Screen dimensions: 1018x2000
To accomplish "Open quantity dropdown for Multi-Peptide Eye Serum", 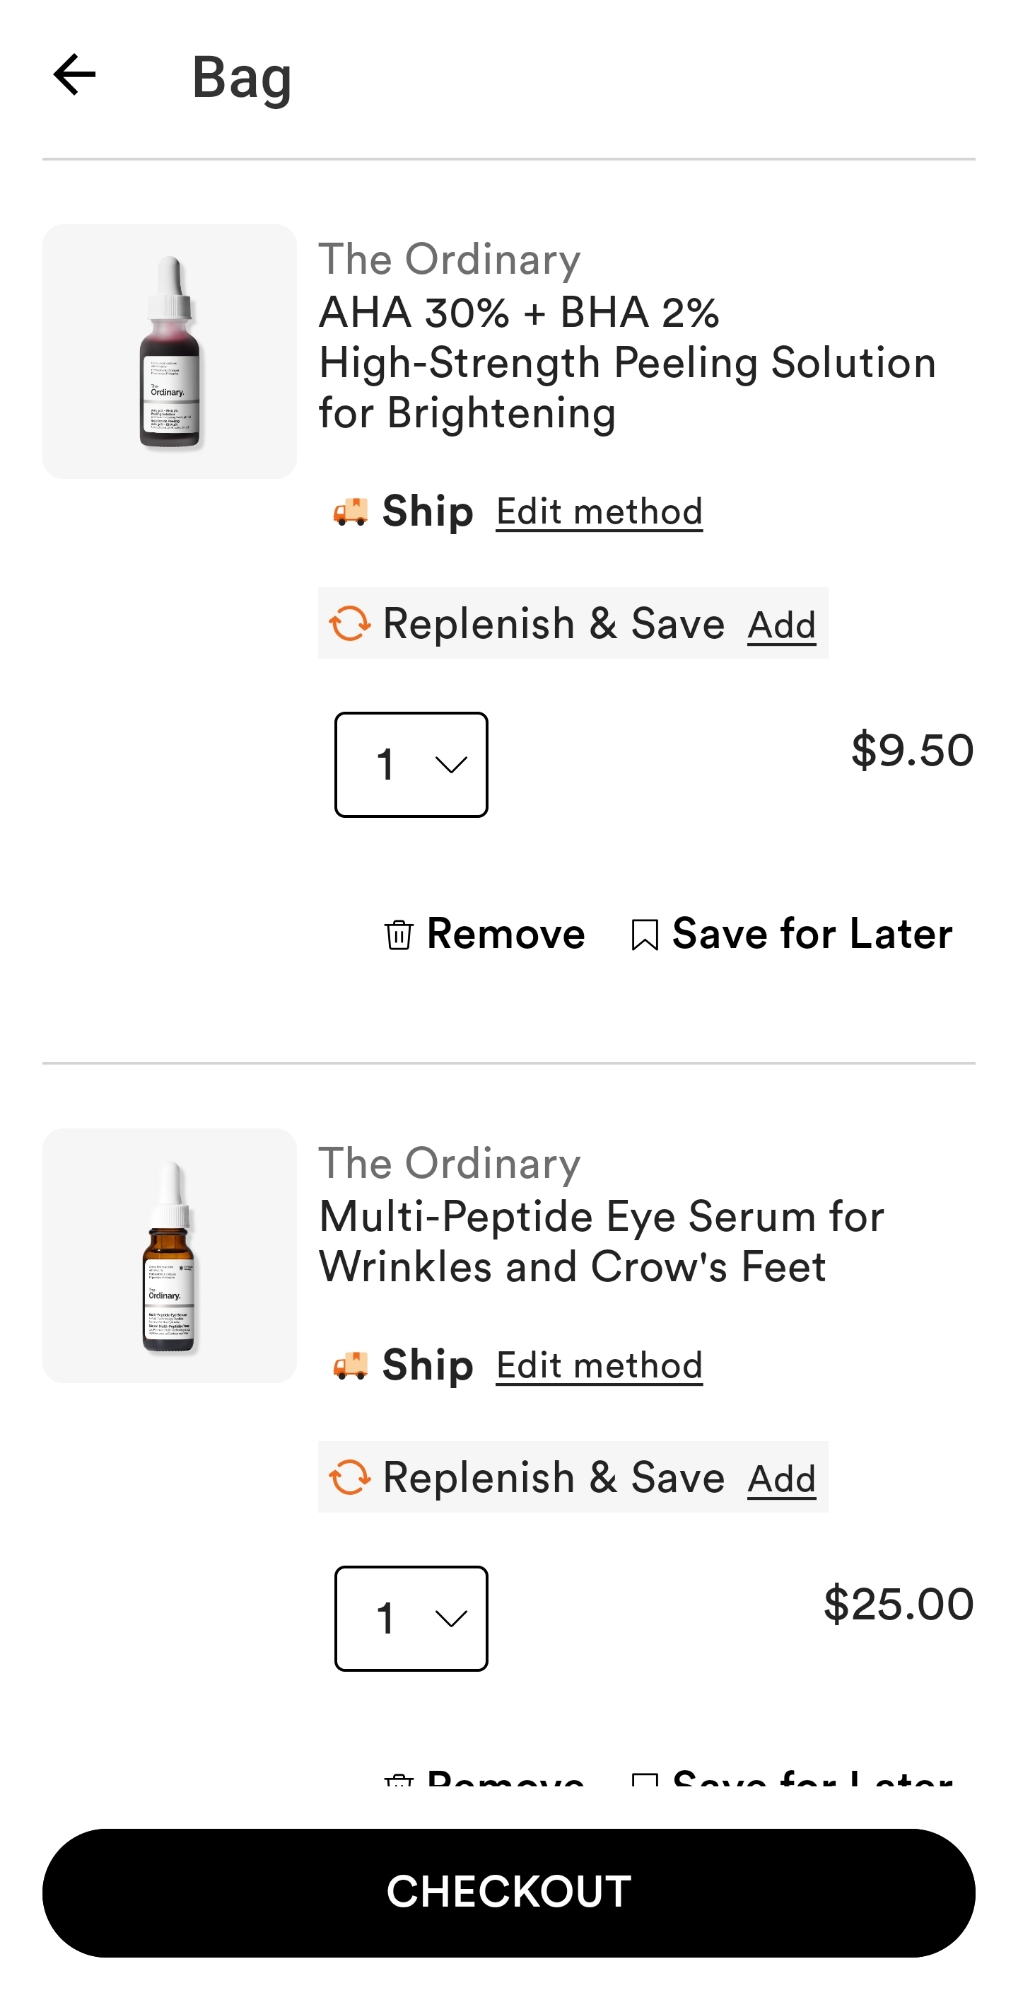I will click(411, 1618).
